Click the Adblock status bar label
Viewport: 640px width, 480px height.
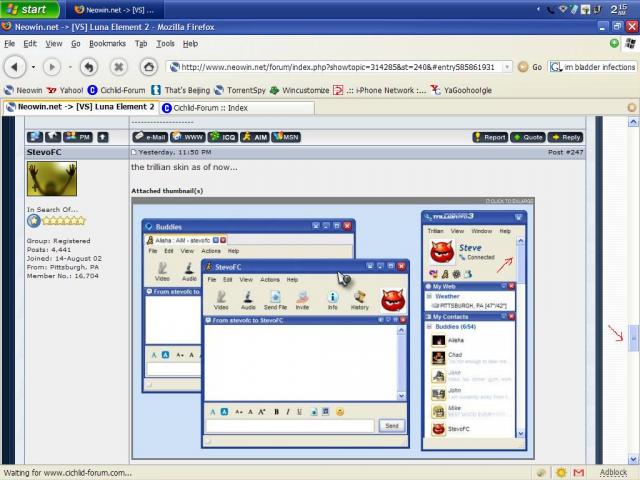click(x=613, y=473)
